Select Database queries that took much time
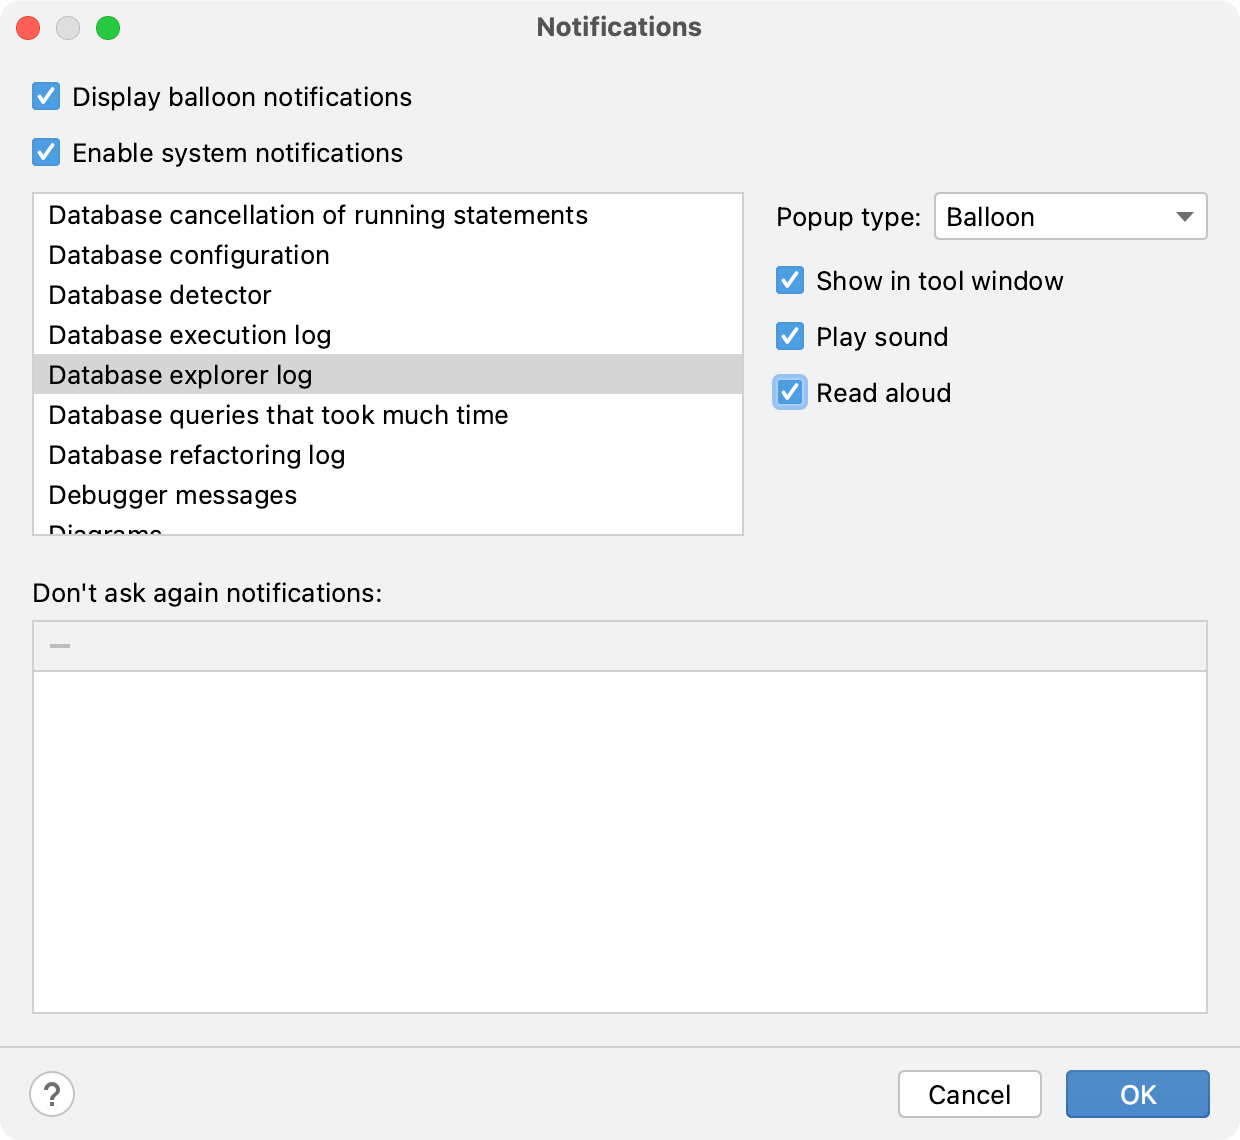 click(x=278, y=415)
